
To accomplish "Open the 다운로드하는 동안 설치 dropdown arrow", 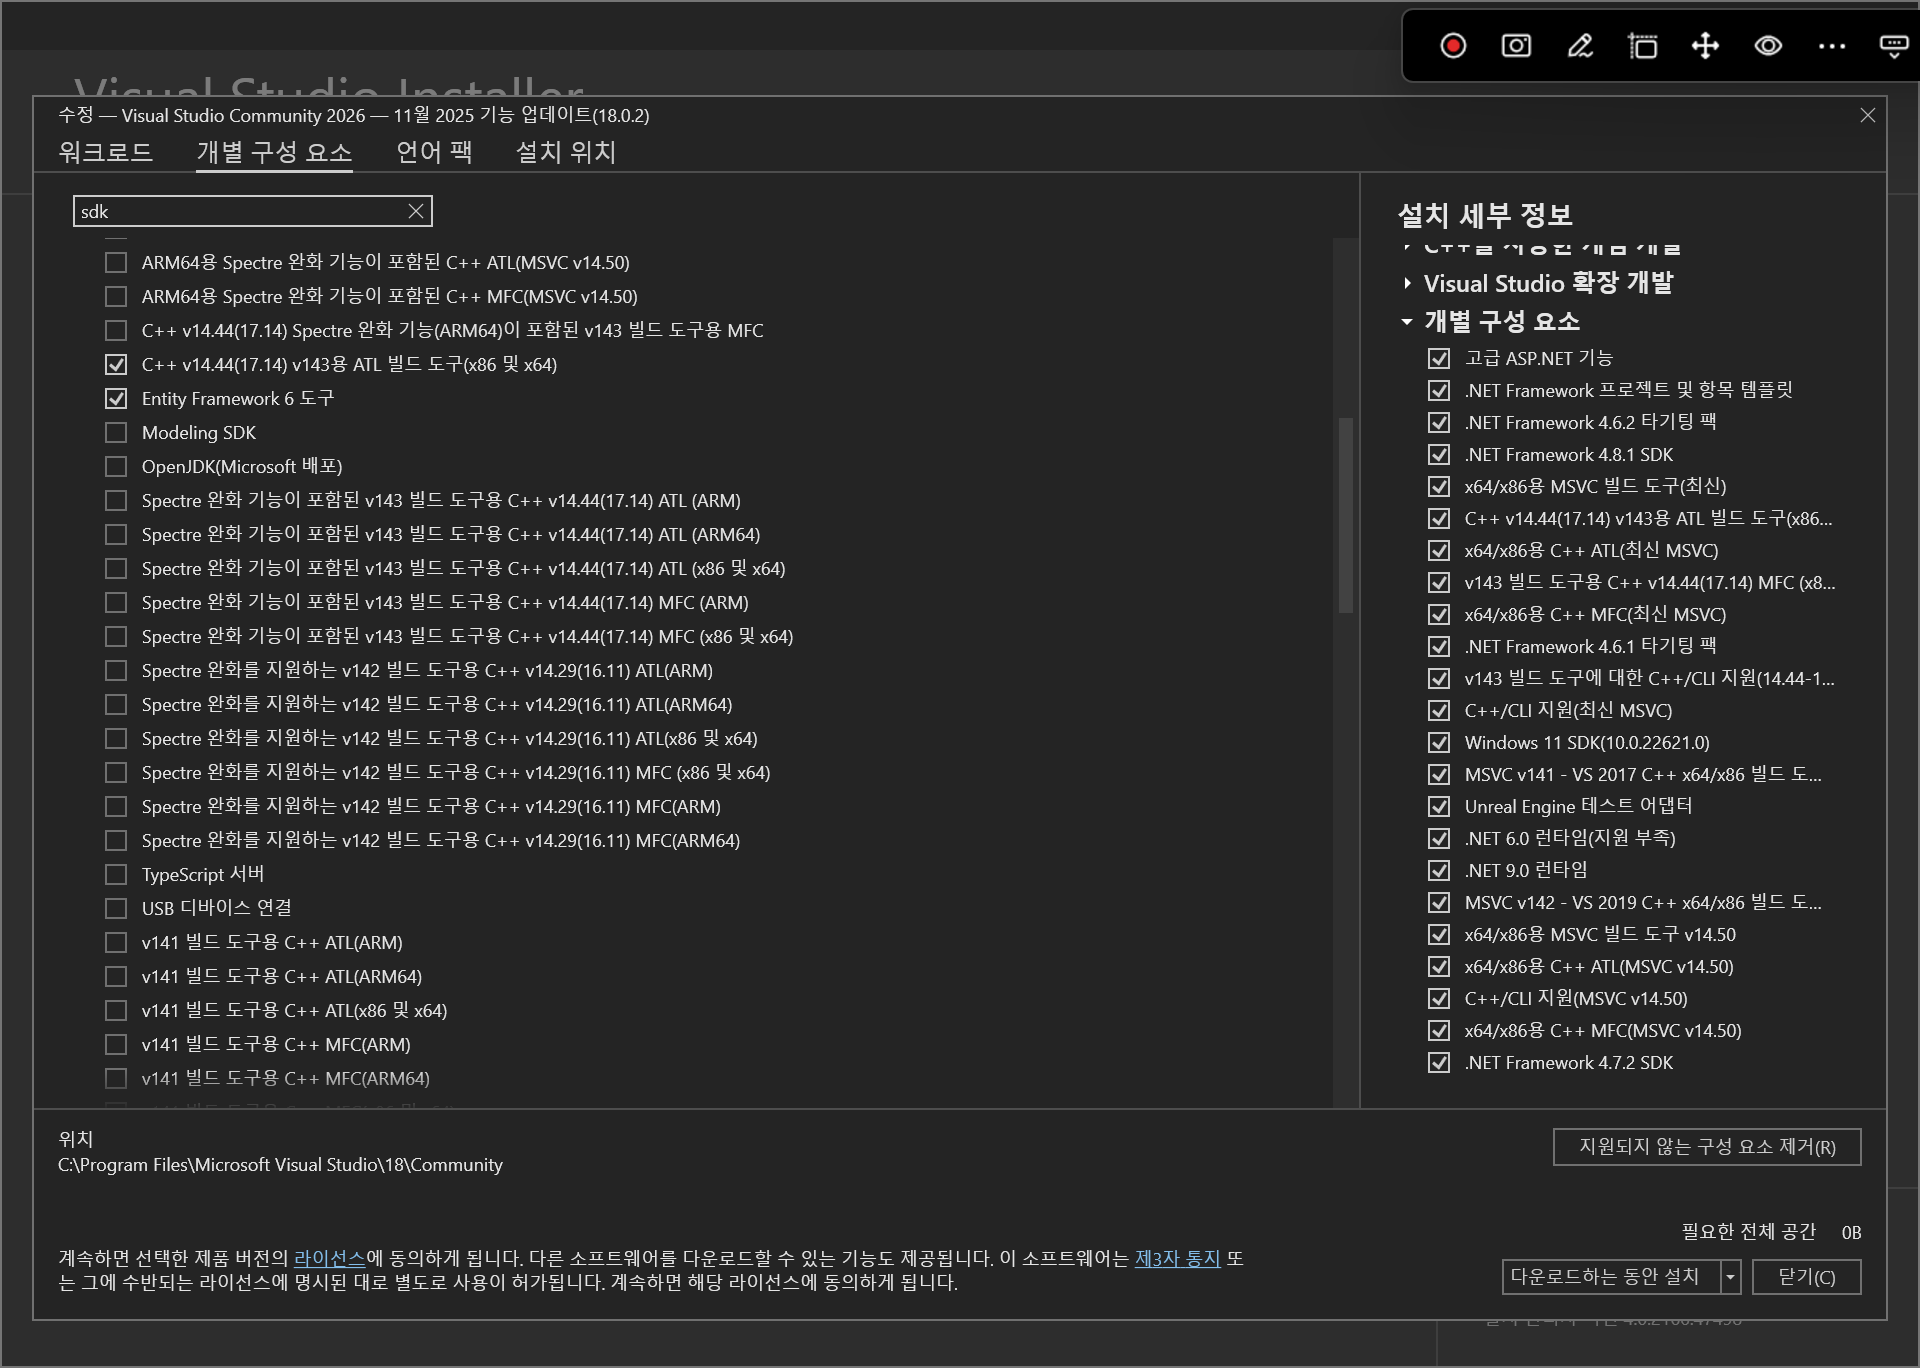I will point(1729,1277).
